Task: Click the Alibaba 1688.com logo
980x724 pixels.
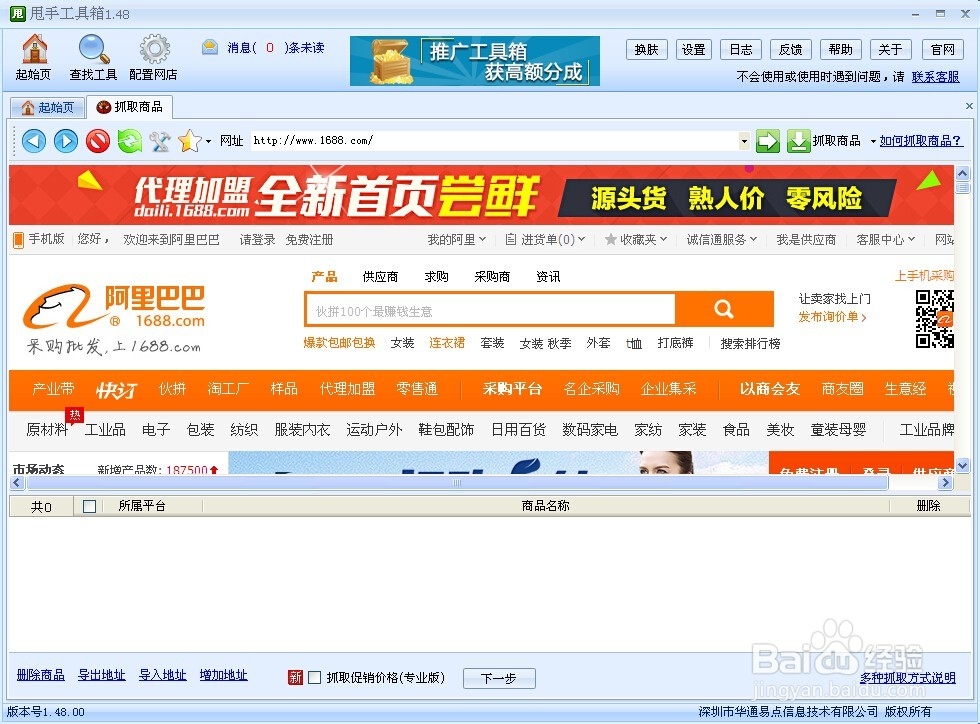Action: pyautogui.click(x=114, y=307)
